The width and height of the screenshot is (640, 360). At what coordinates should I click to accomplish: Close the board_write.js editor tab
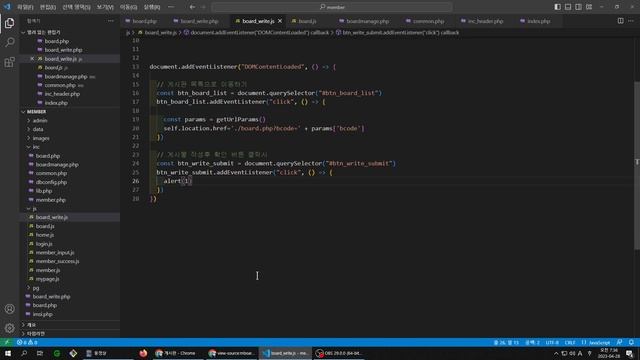pyautogui.click(x=280, y=21)
